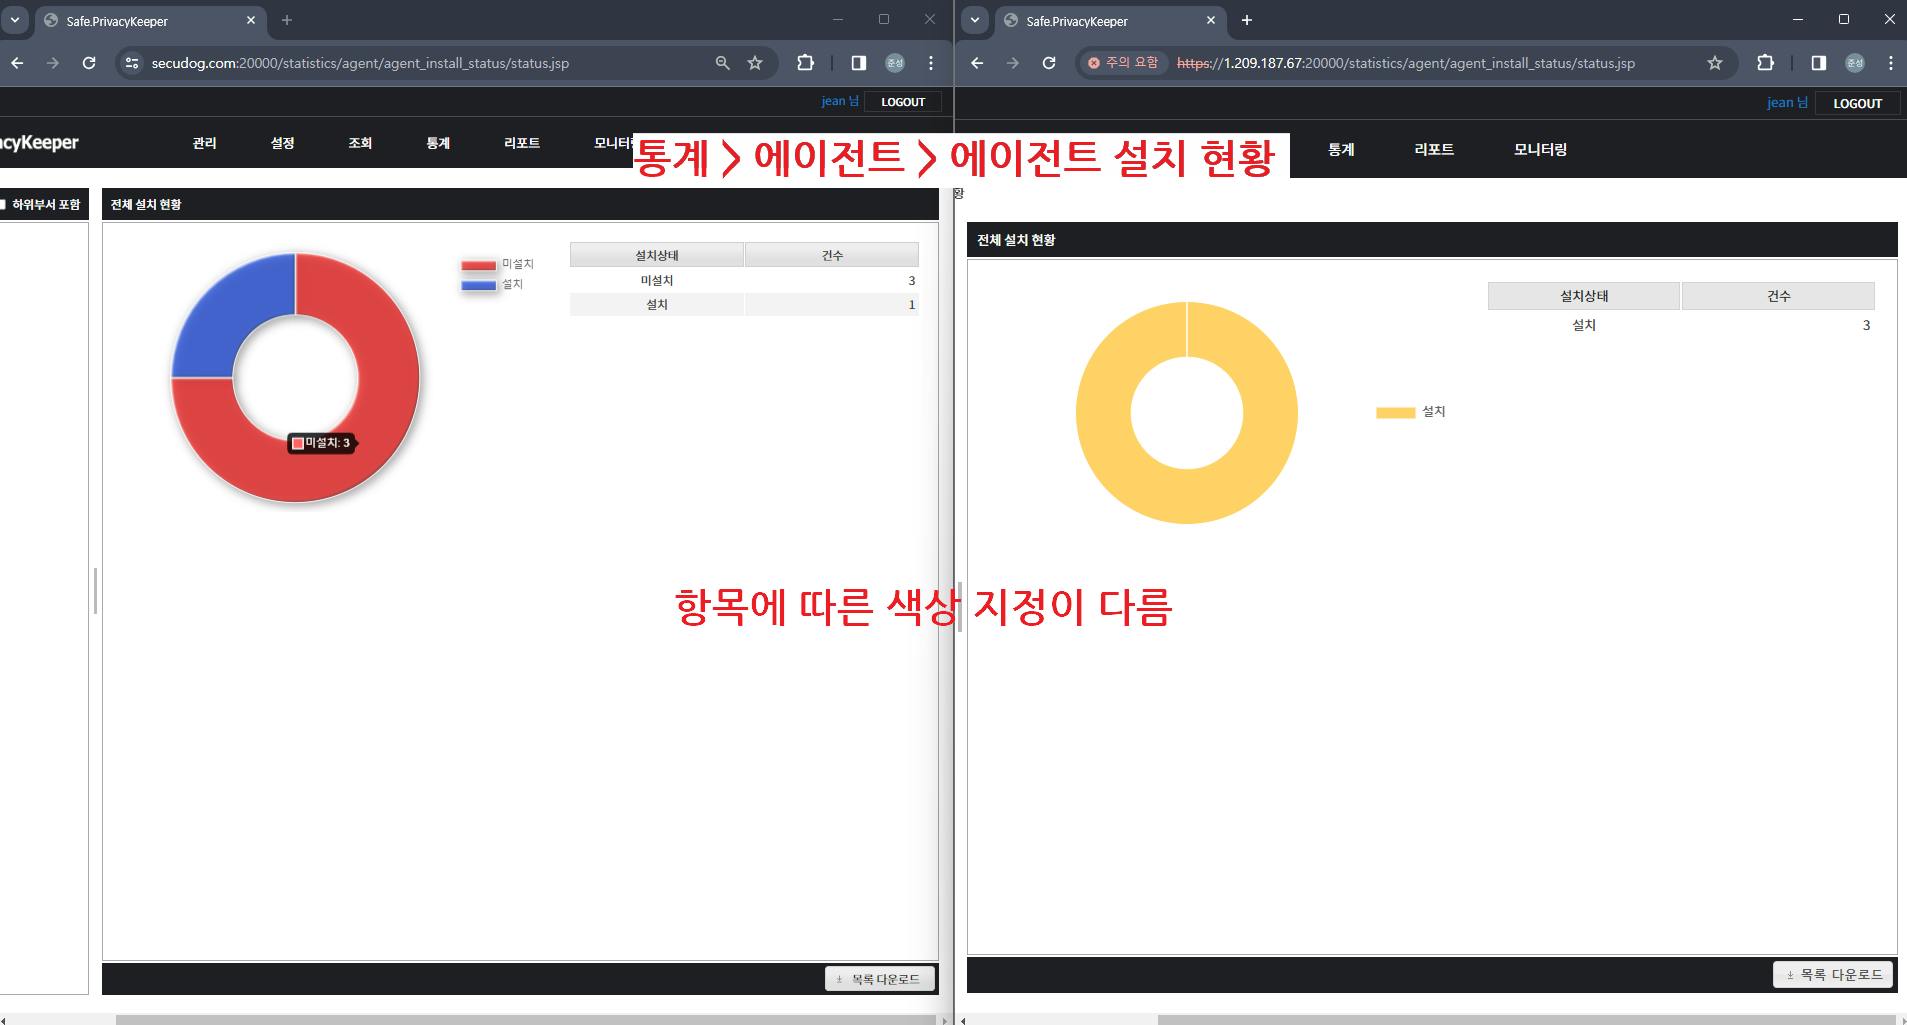The width and height of the screenshot is (1907, 1025).
Task: Open the Extensions puzzle icon in left browser
Action: point(805,63)
